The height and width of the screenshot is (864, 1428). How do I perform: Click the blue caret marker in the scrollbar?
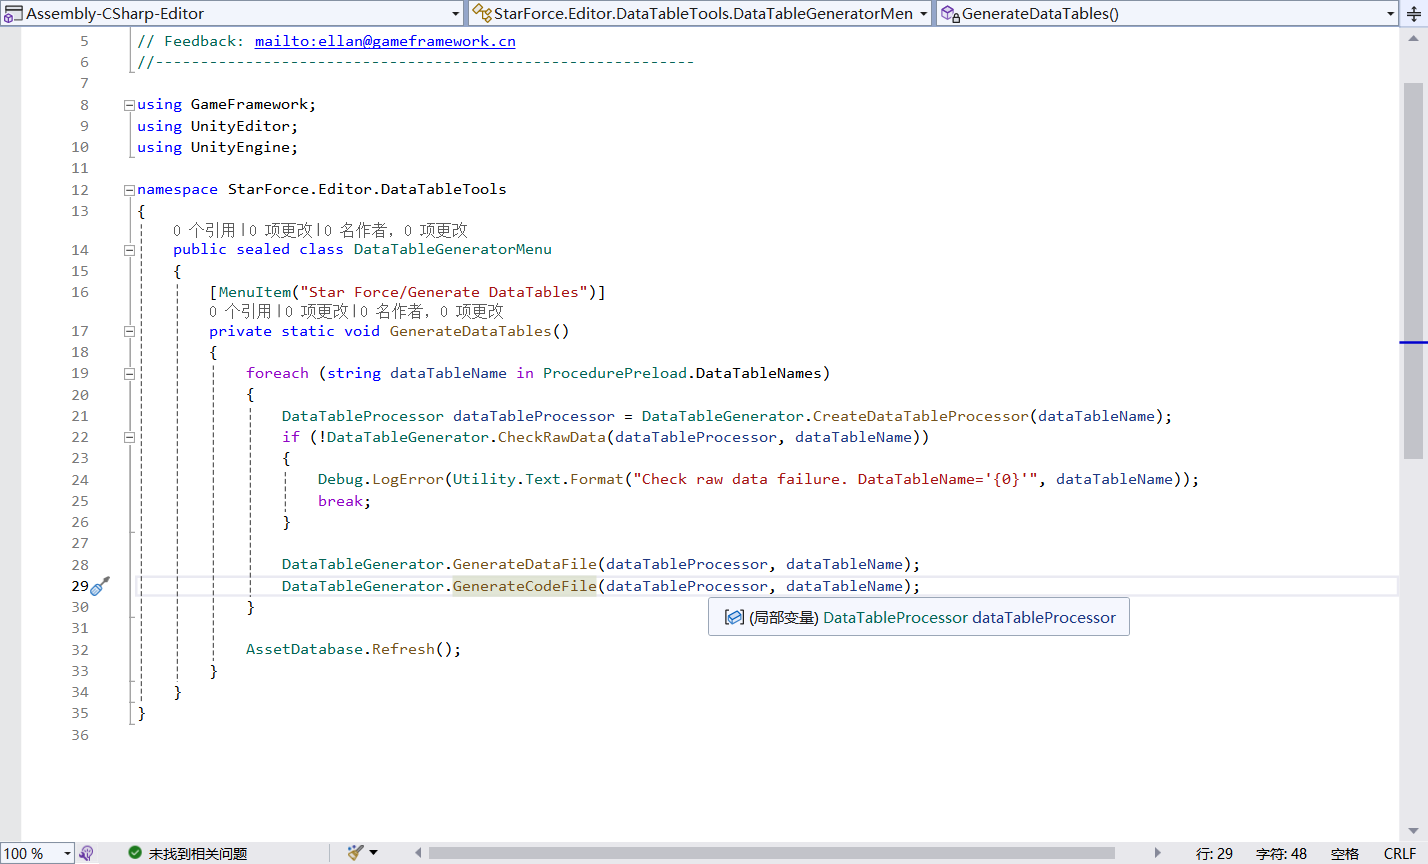1413,343
